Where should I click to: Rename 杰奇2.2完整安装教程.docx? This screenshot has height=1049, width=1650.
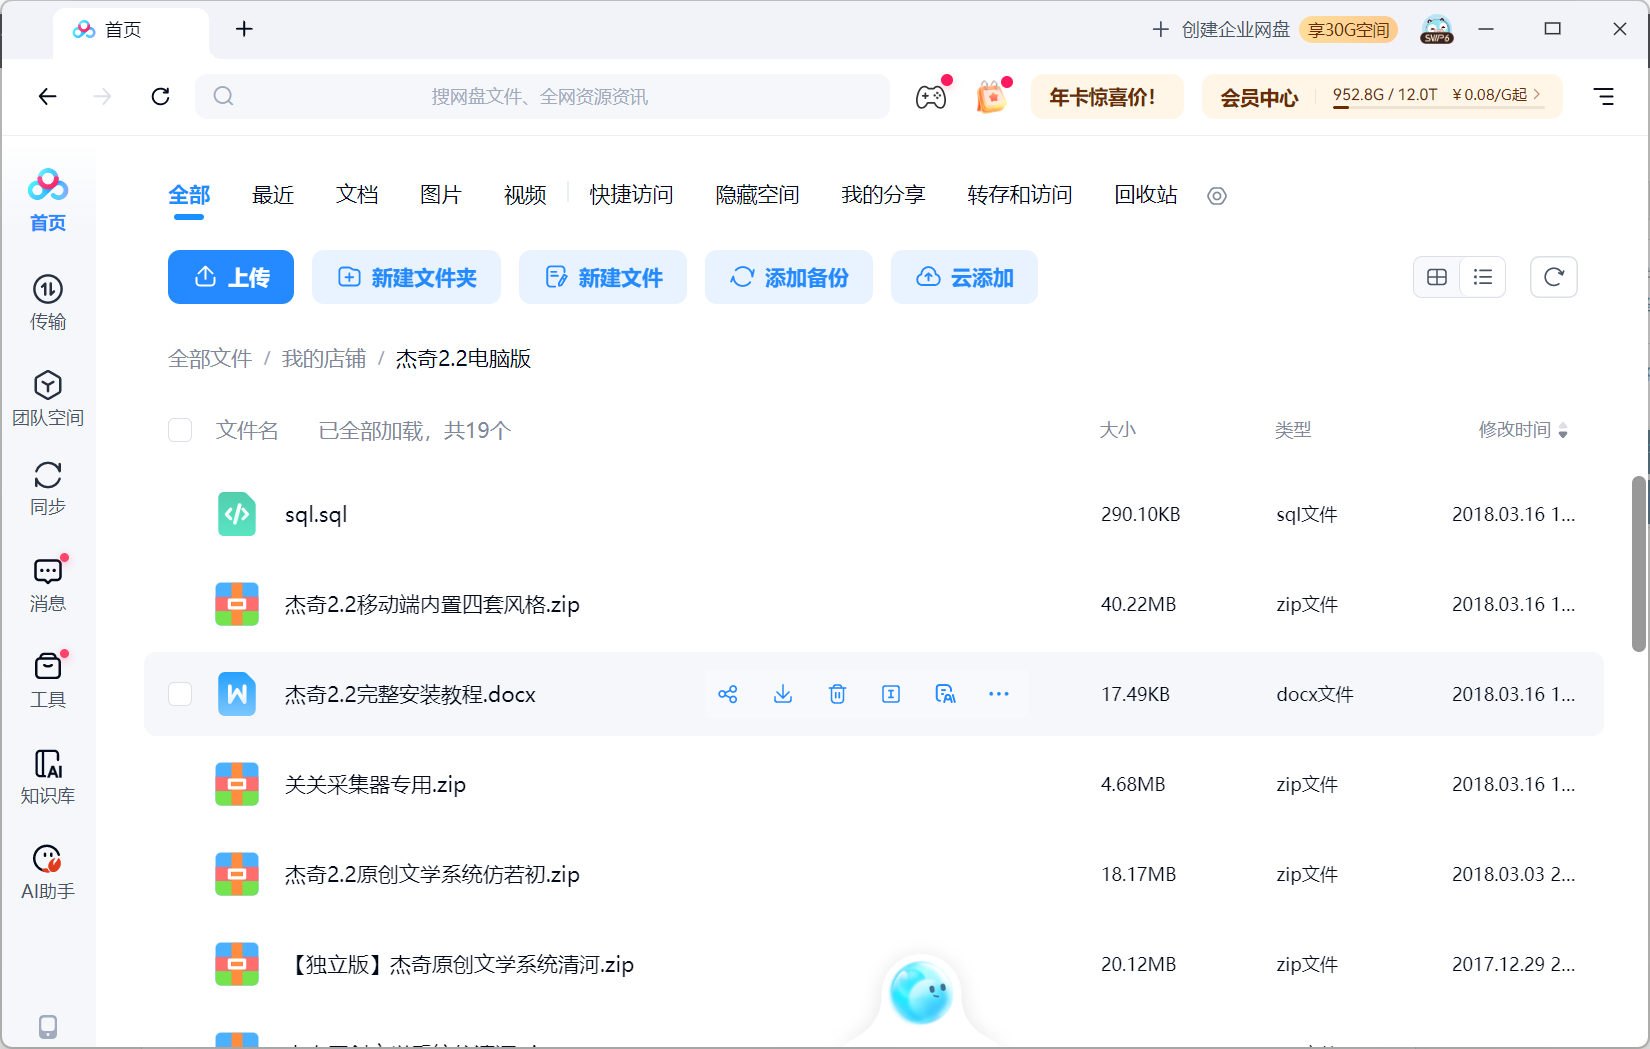click(891, 694)
